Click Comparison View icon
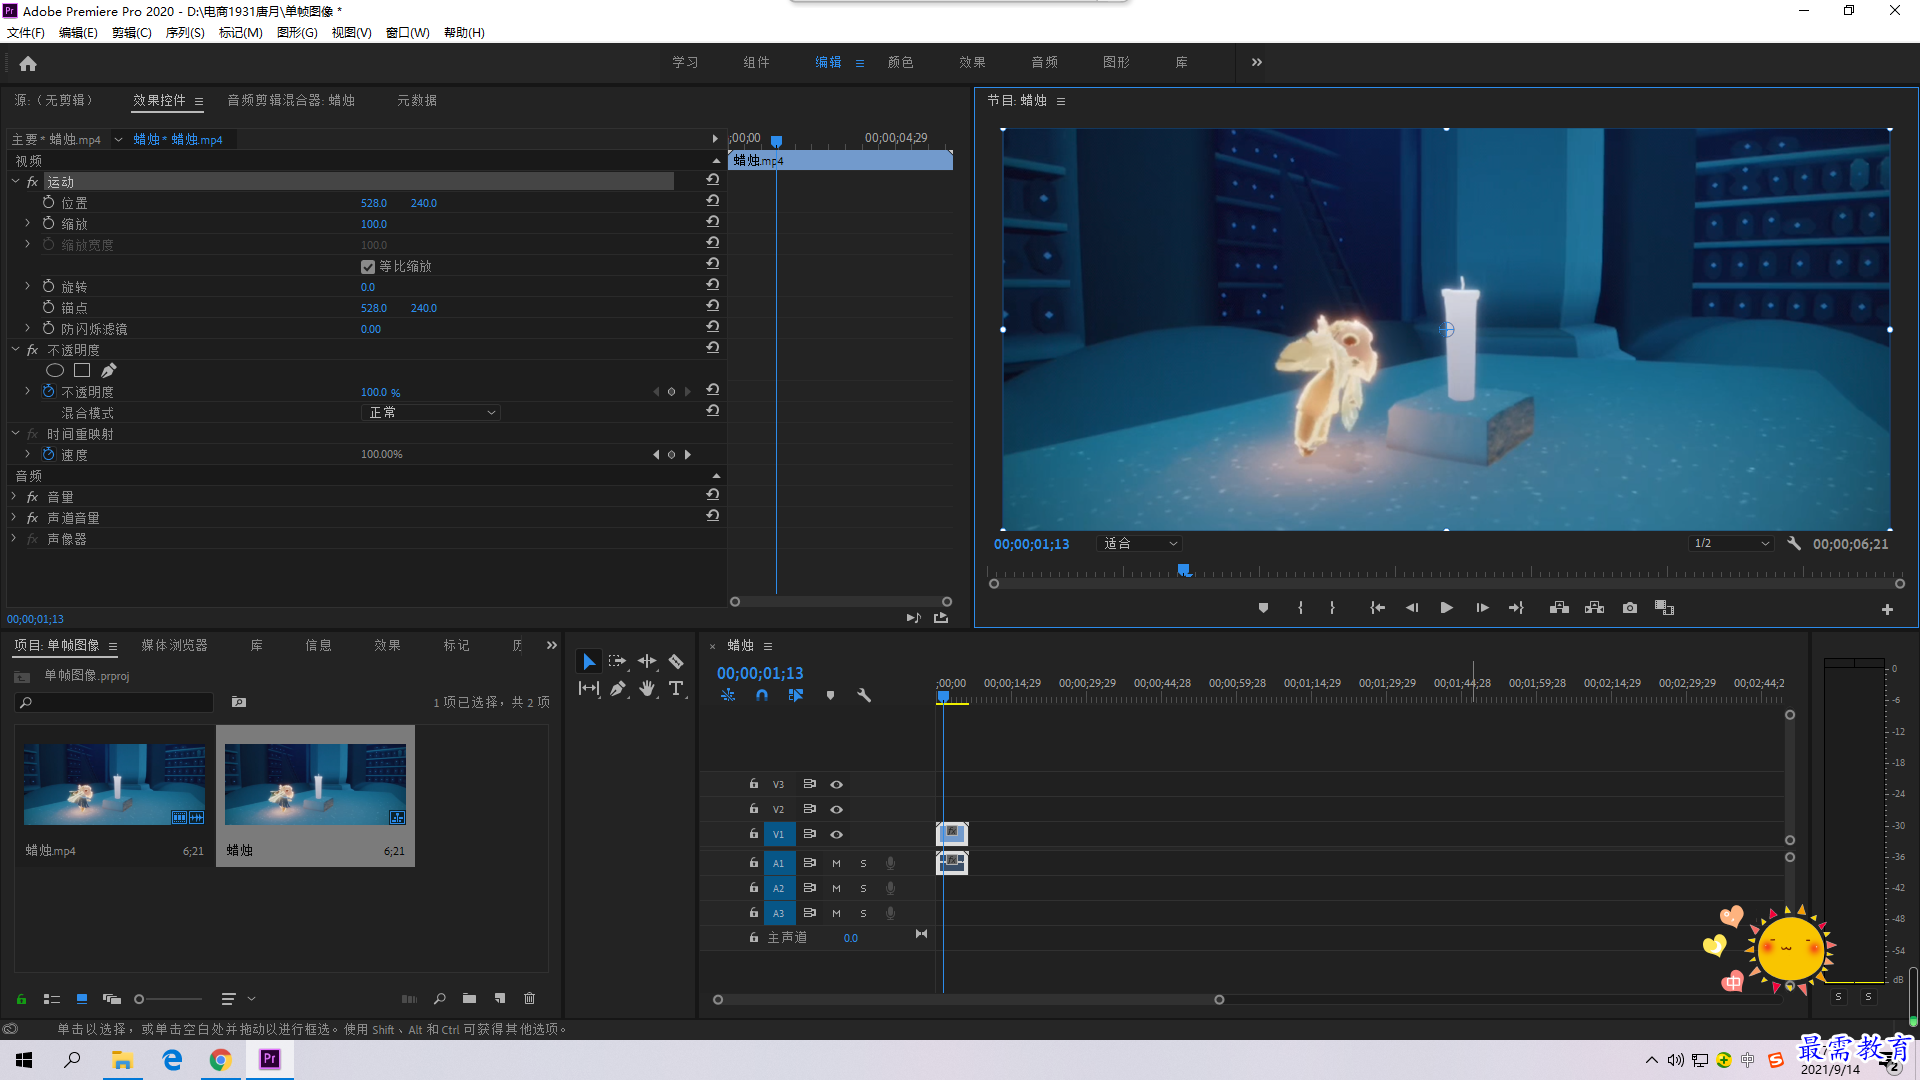Viewport: 1920px width, 1080px height. [1664, 608]
